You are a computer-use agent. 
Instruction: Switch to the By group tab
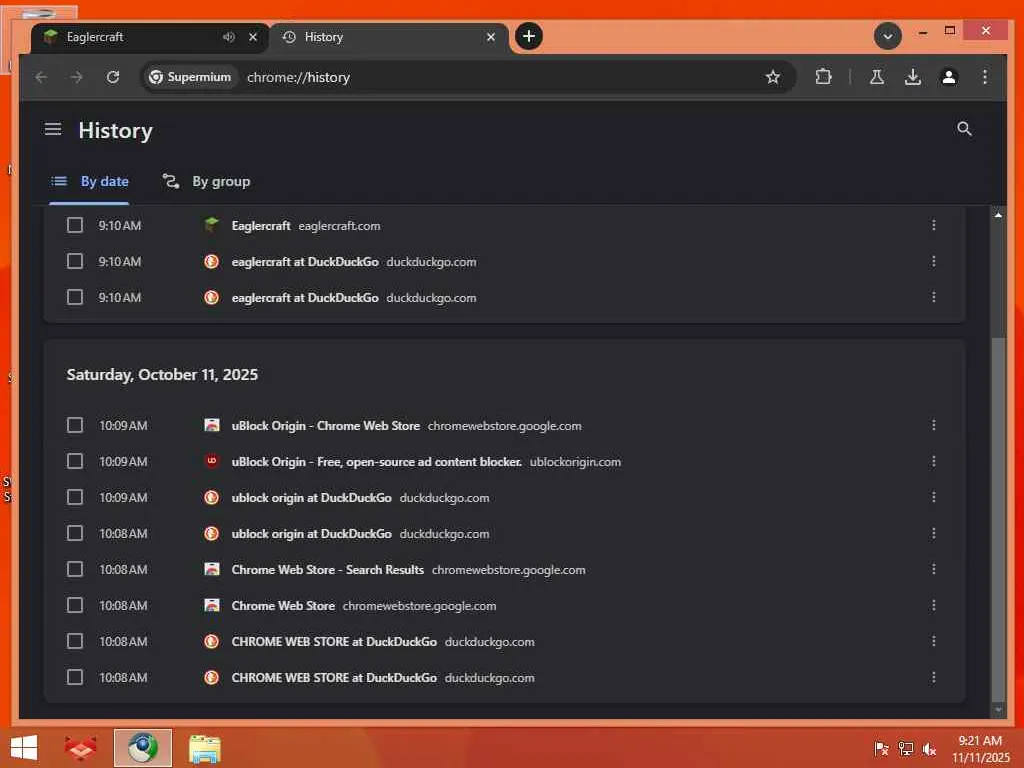coord(206,182)
